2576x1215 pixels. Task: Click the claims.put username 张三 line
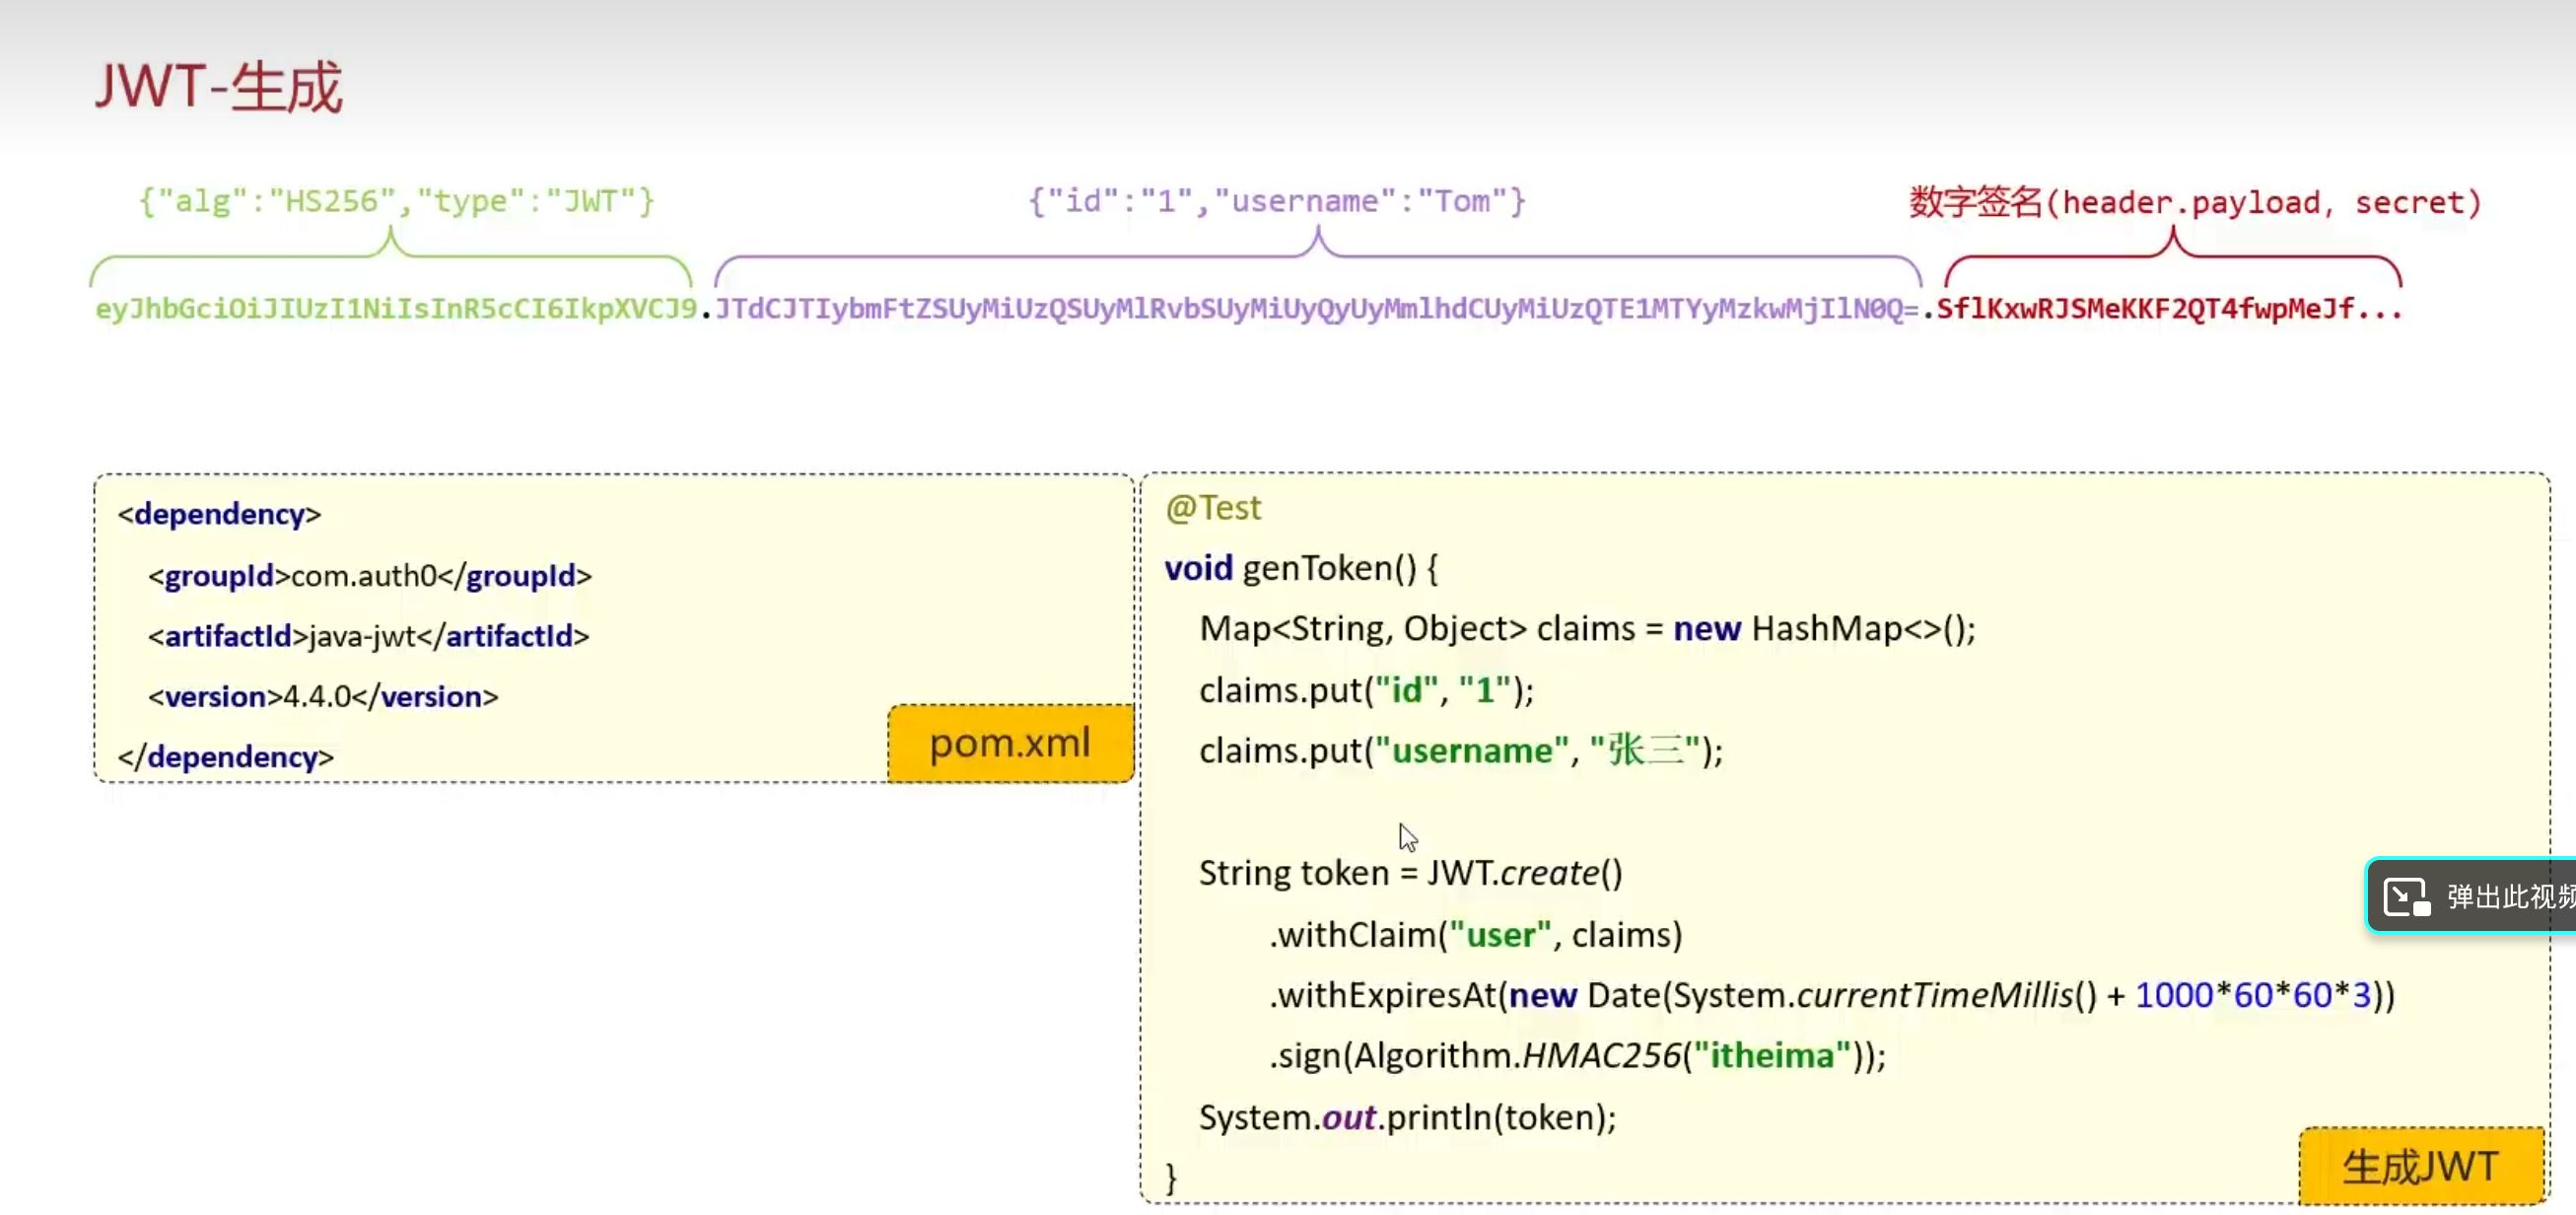(x=1460, y=750)
